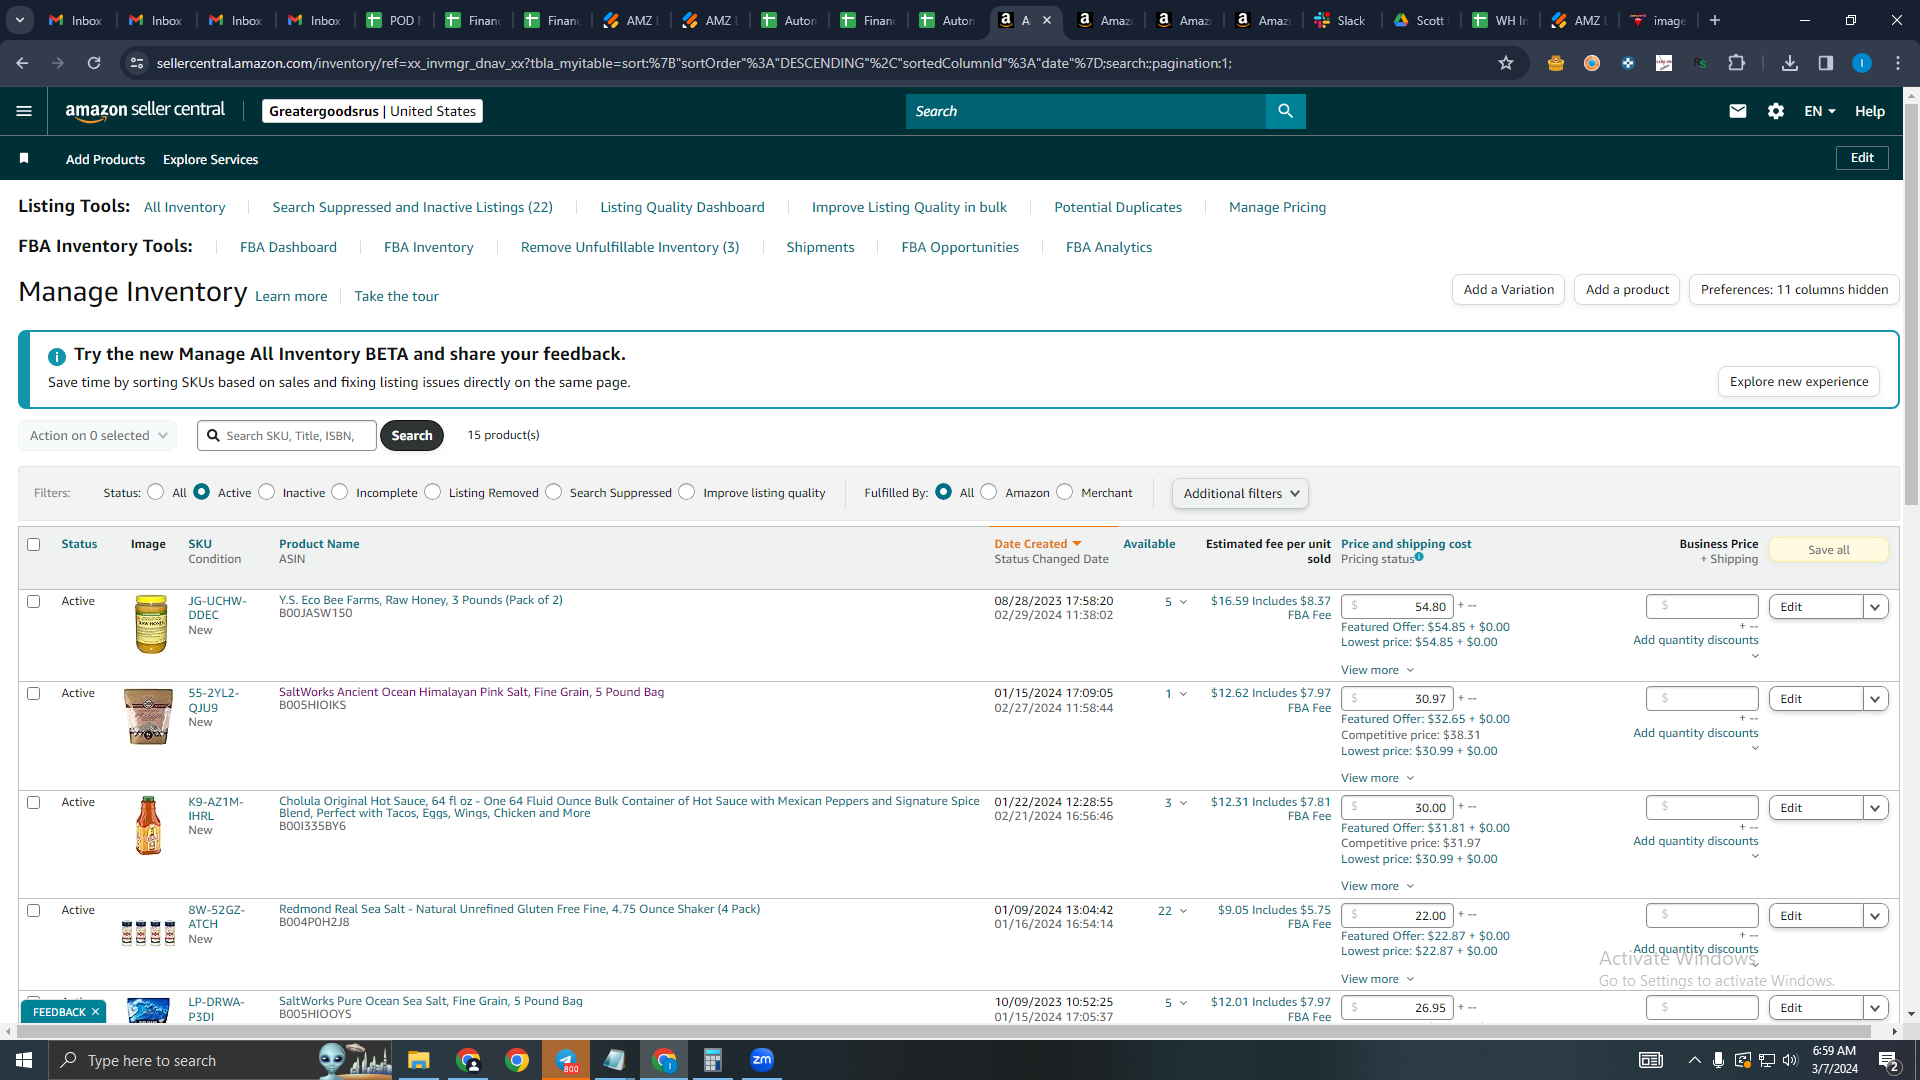Open File Explorer from the taskbar

(418, 1060)
